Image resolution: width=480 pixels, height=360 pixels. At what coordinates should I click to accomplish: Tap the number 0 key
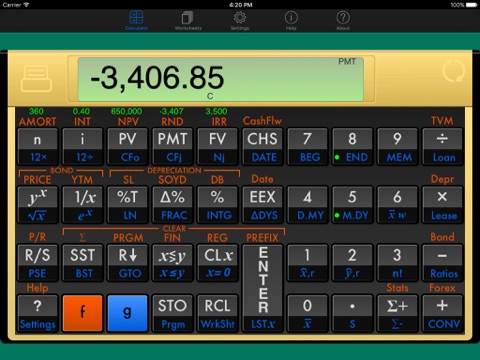coord(307,313)
